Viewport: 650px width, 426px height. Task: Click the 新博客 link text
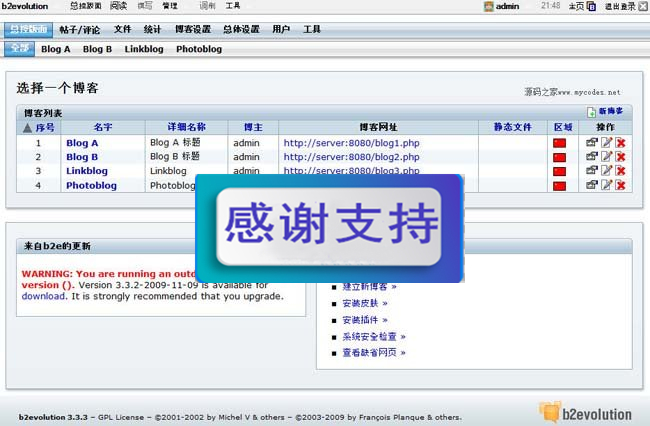coord(611,111)
